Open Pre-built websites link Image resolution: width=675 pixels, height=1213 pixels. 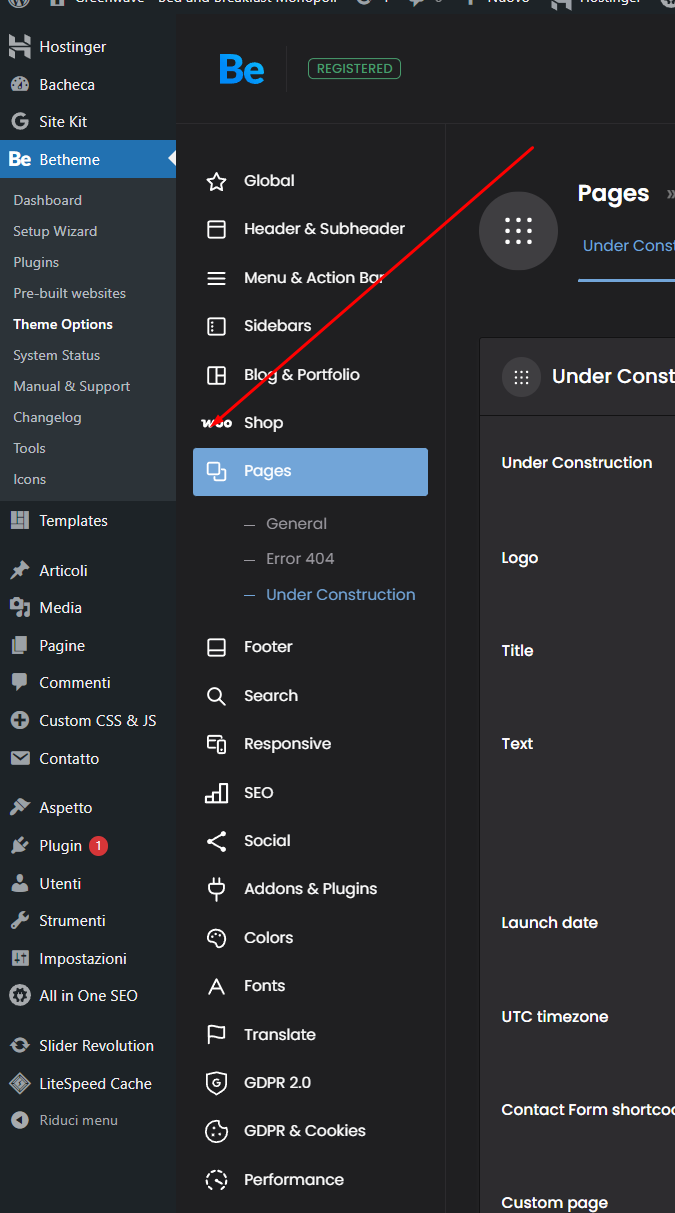coord(69,293)
